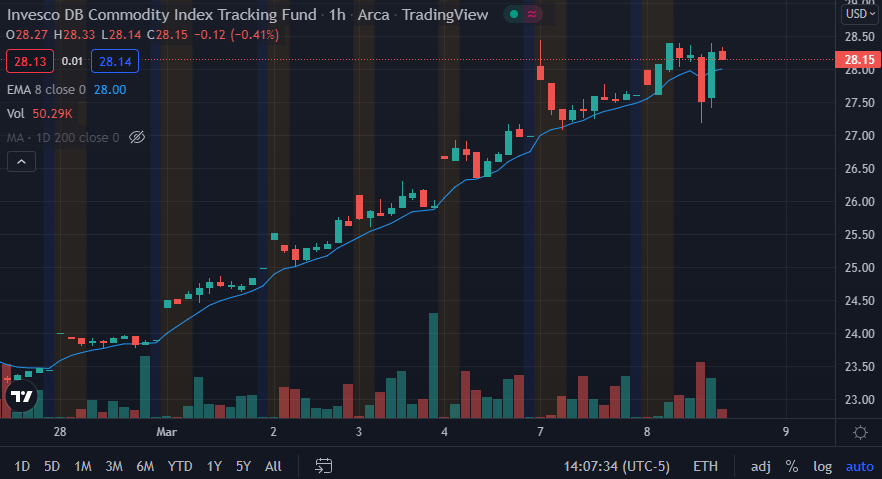Select the 1D time range
Screen dimensions: 882x479
coord(22,466)
